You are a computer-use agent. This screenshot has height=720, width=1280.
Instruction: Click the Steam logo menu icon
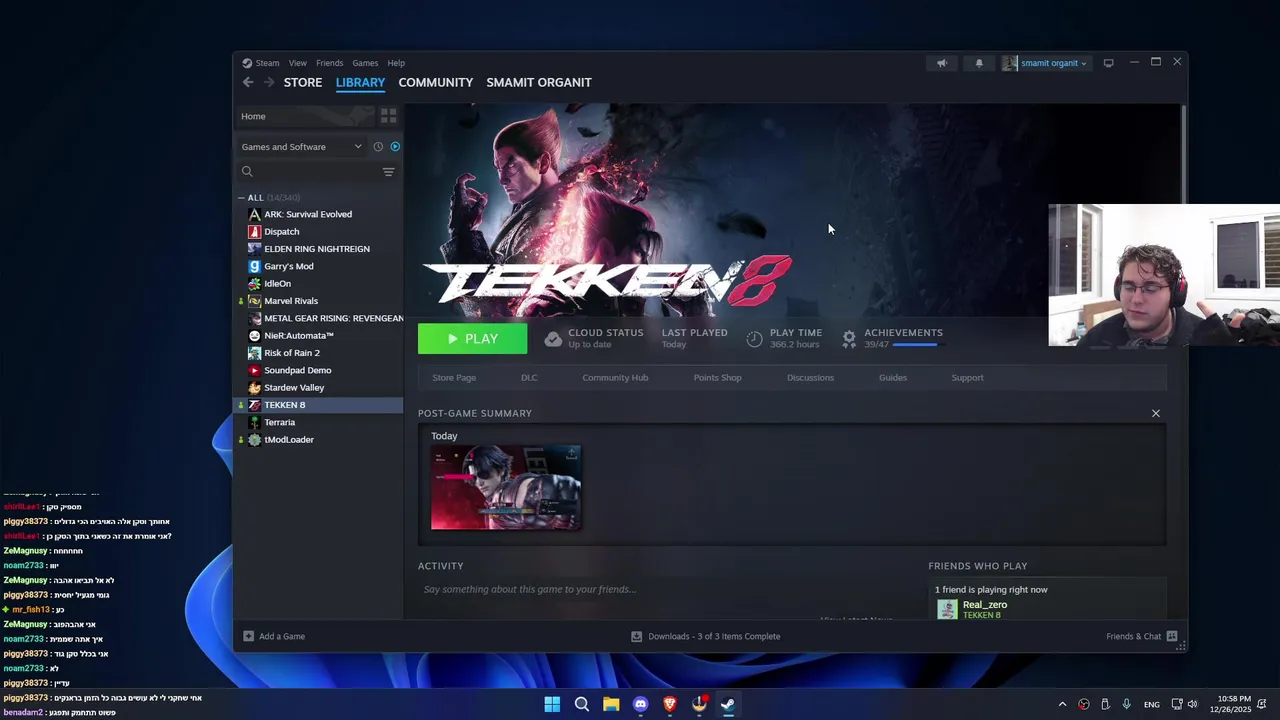click(247, 63)
